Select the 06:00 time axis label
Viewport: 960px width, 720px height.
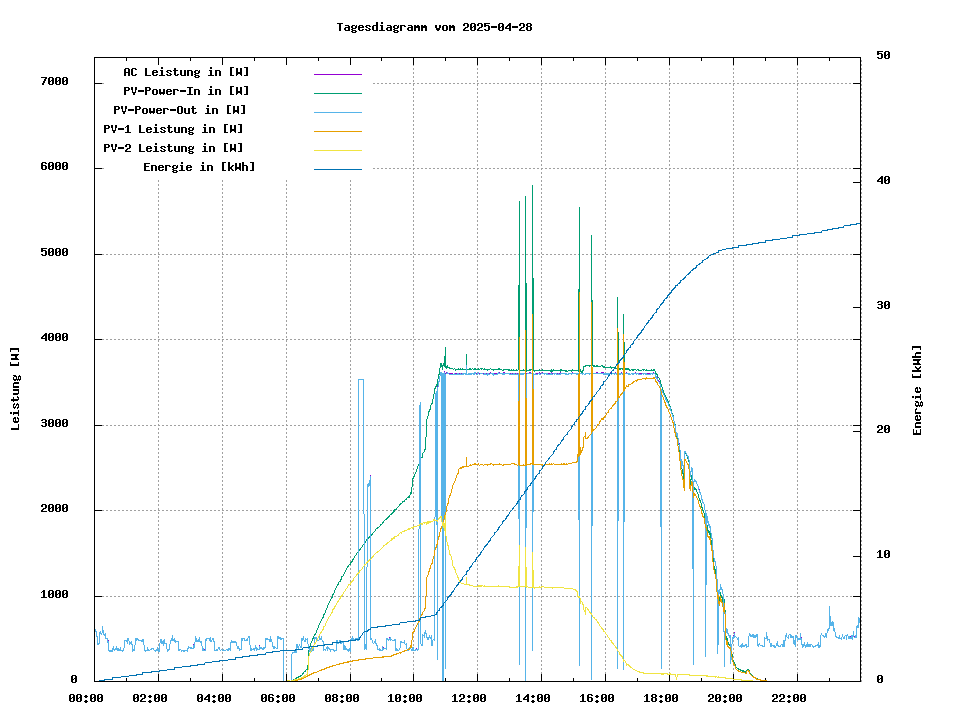coord(278,698)
